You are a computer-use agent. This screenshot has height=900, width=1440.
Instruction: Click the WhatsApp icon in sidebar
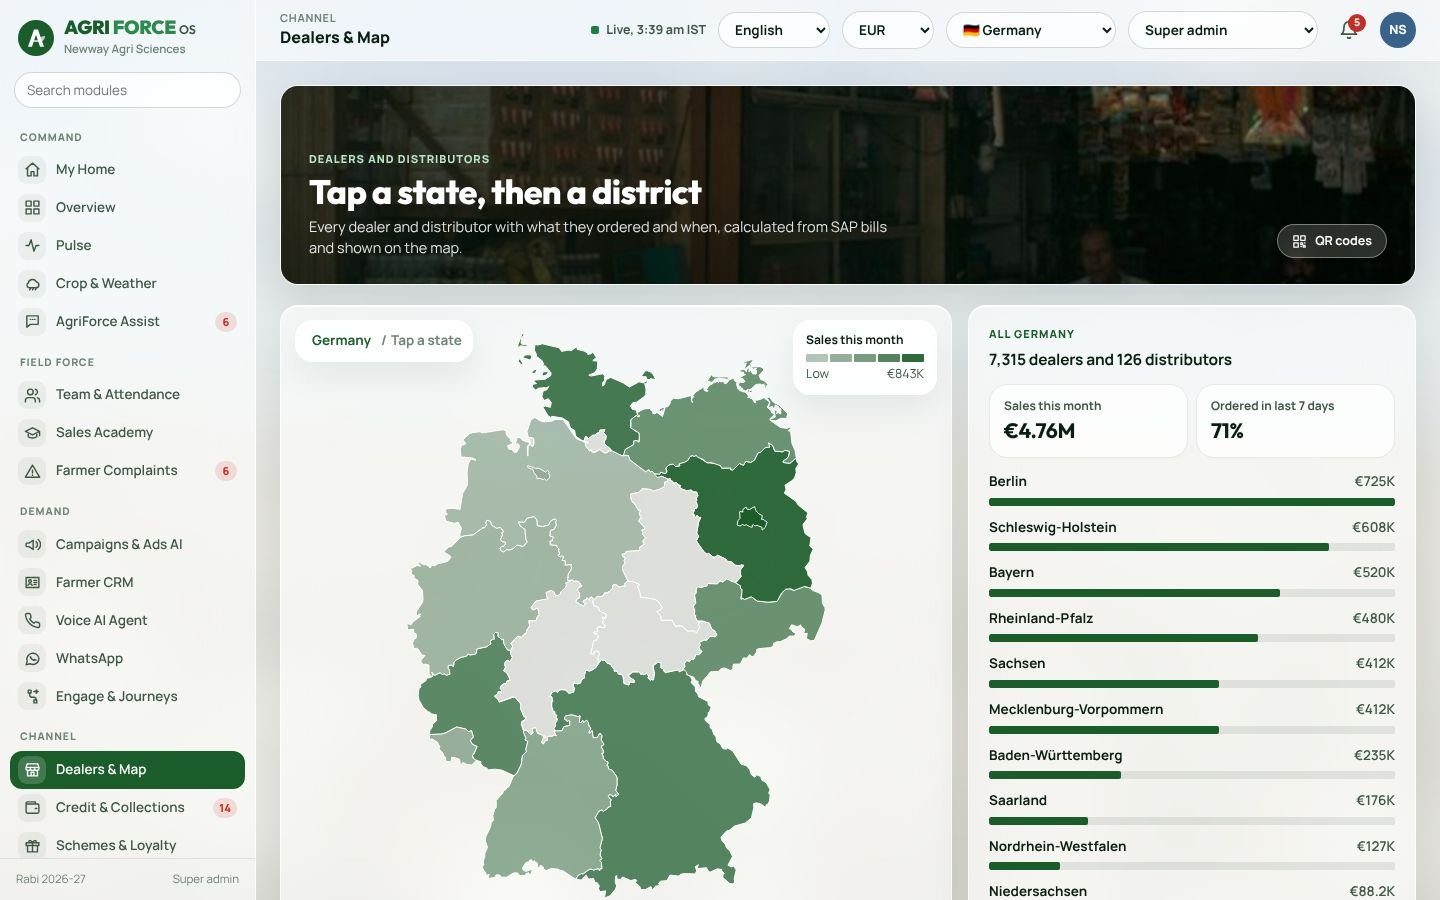pos(33,658)
